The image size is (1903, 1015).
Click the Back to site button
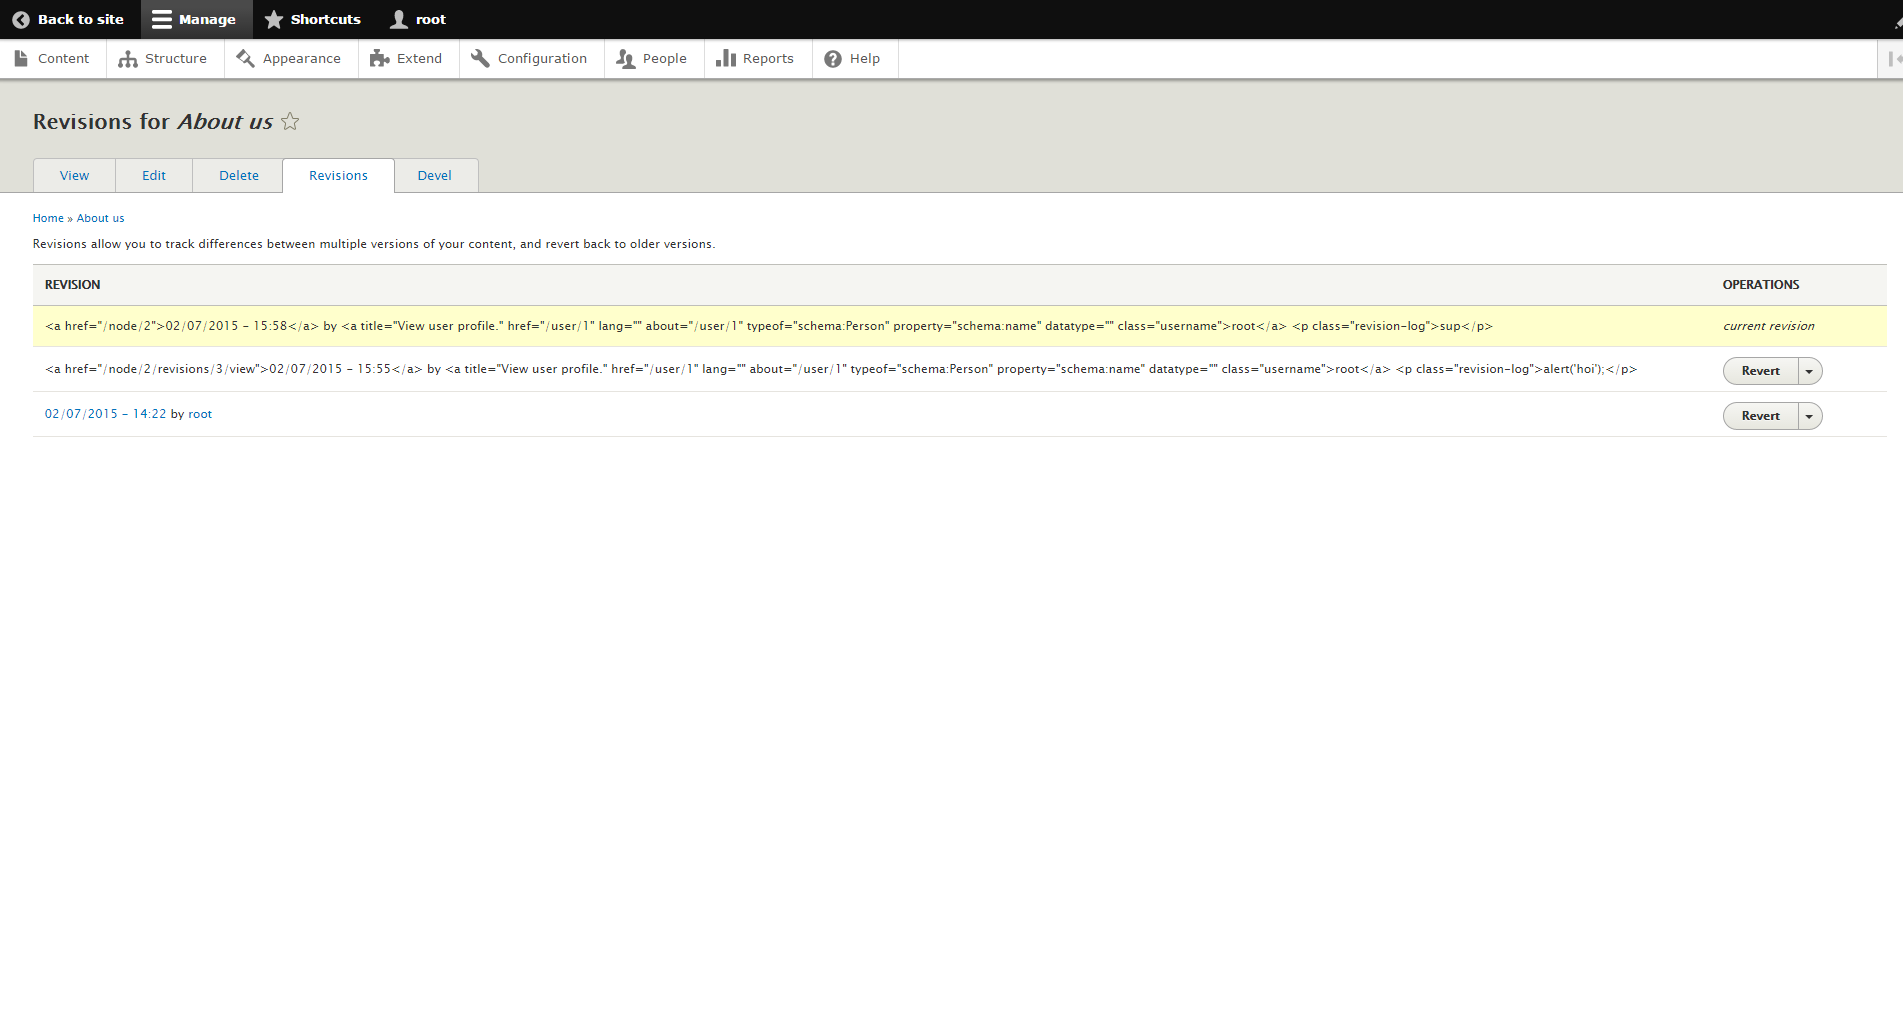pos(68,19)
